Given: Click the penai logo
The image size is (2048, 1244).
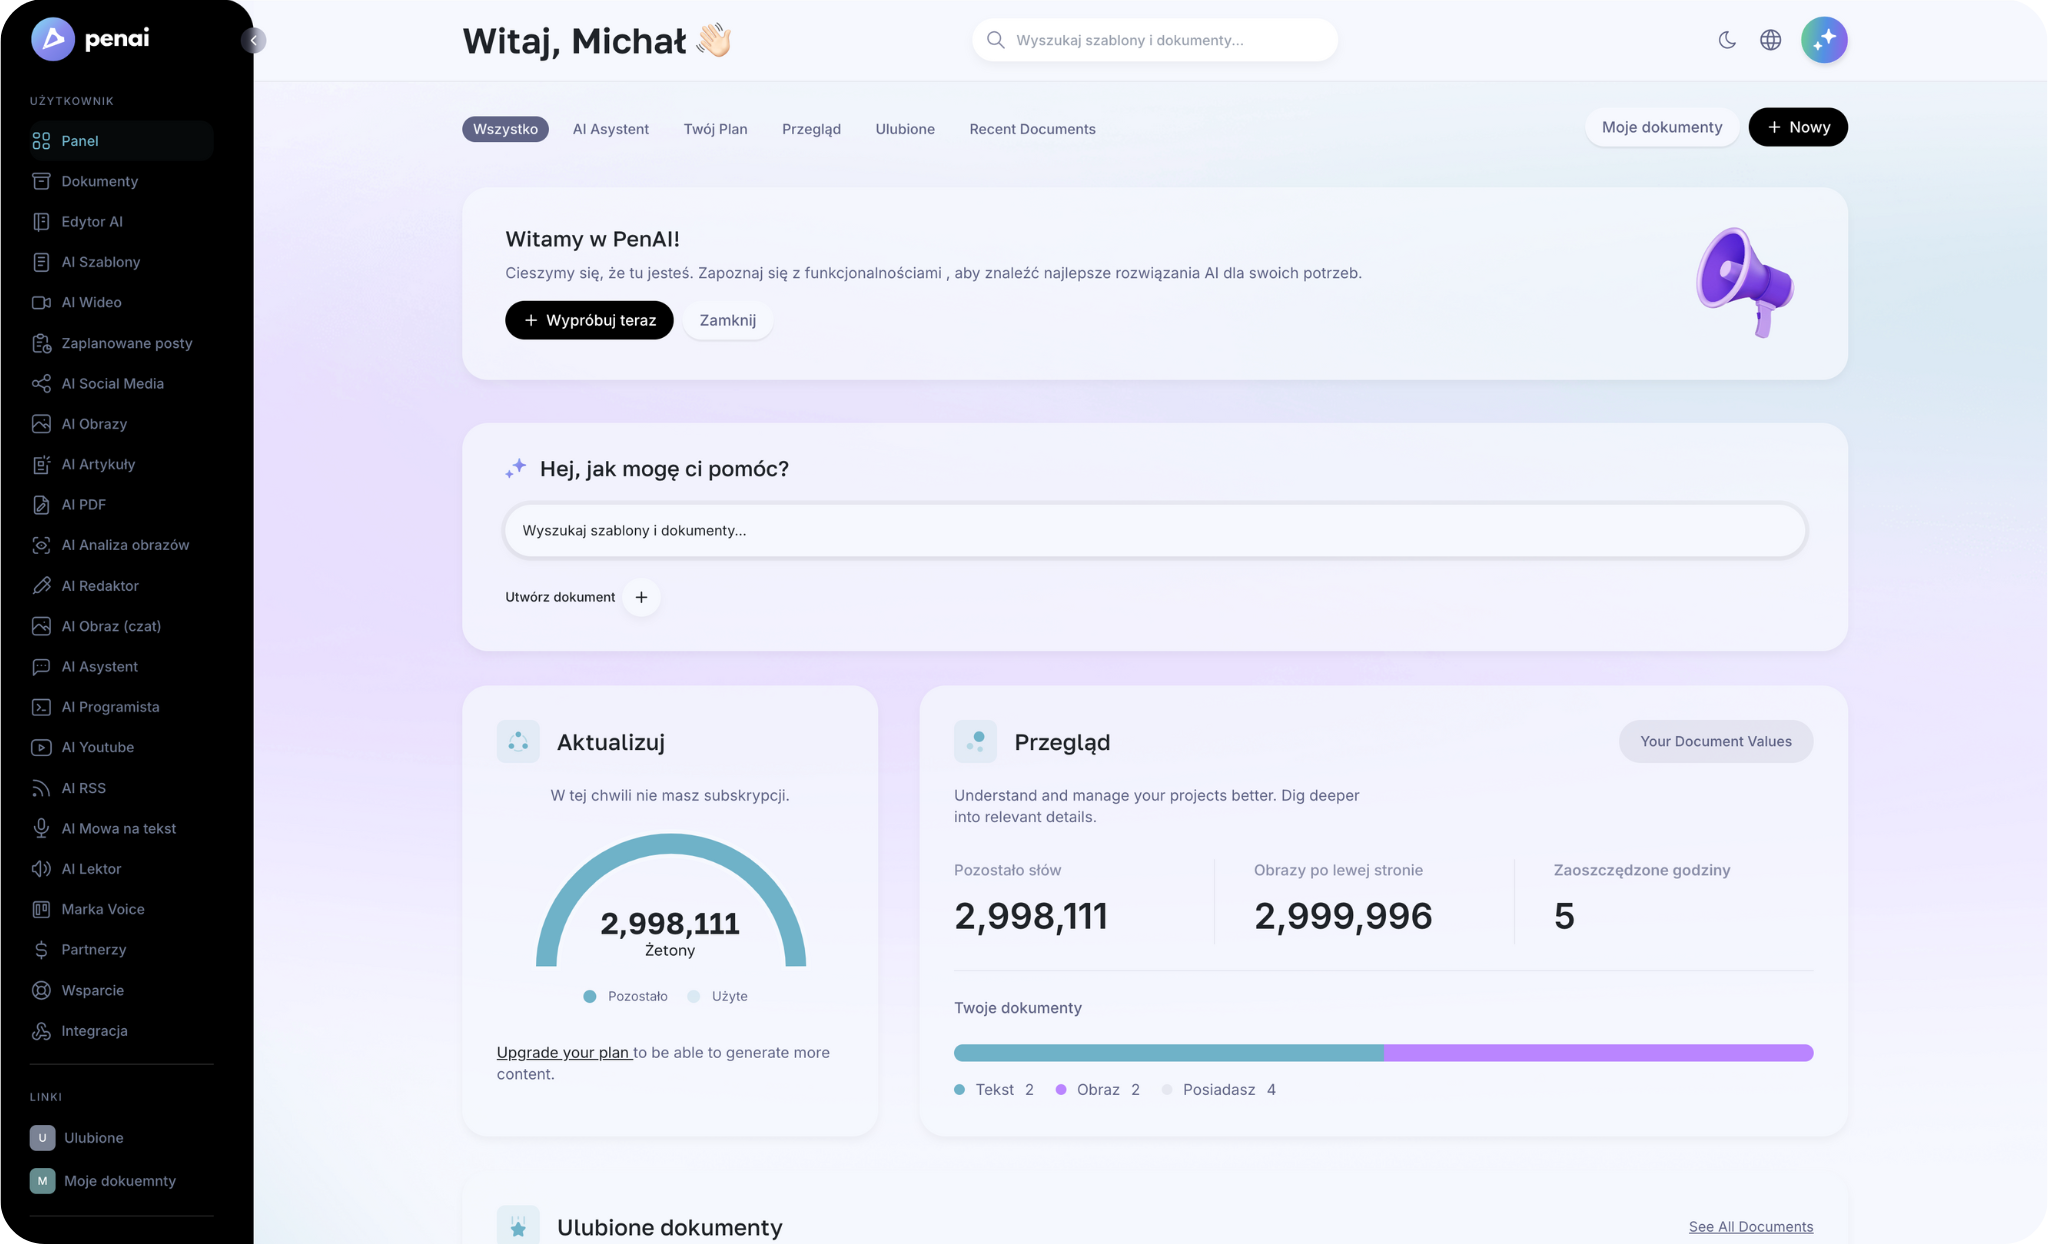Looking at the screenshot, I should (96, 40).
